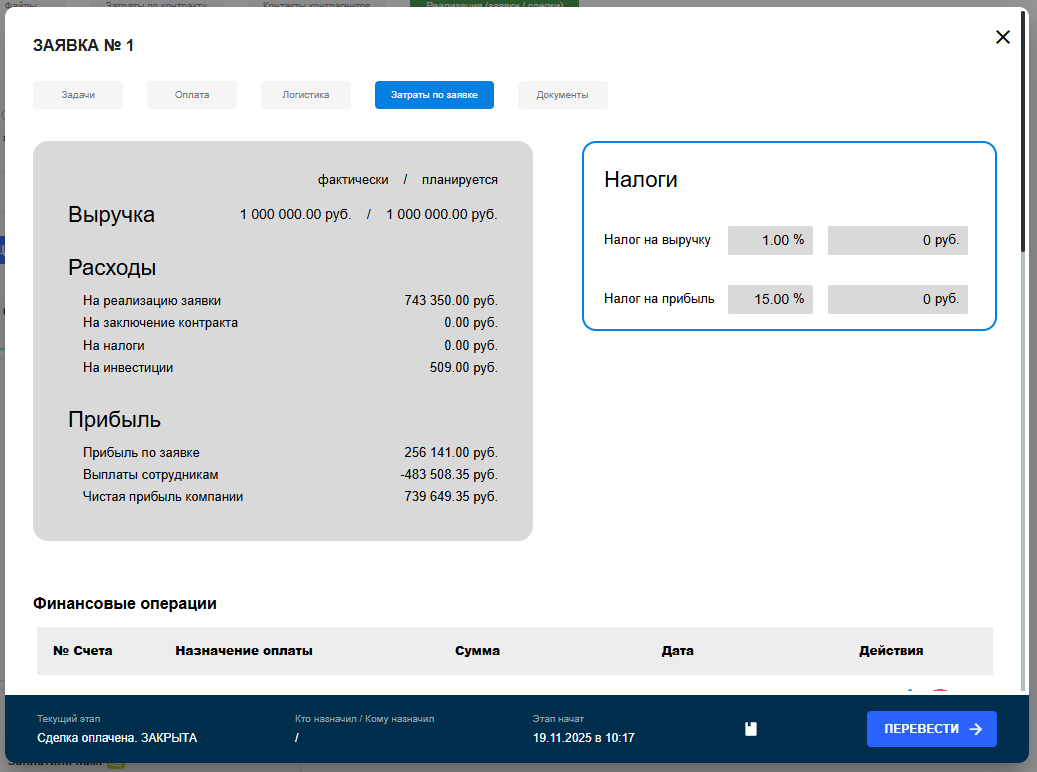
Task: Open the Документы tab
Action: coord(562,95)
